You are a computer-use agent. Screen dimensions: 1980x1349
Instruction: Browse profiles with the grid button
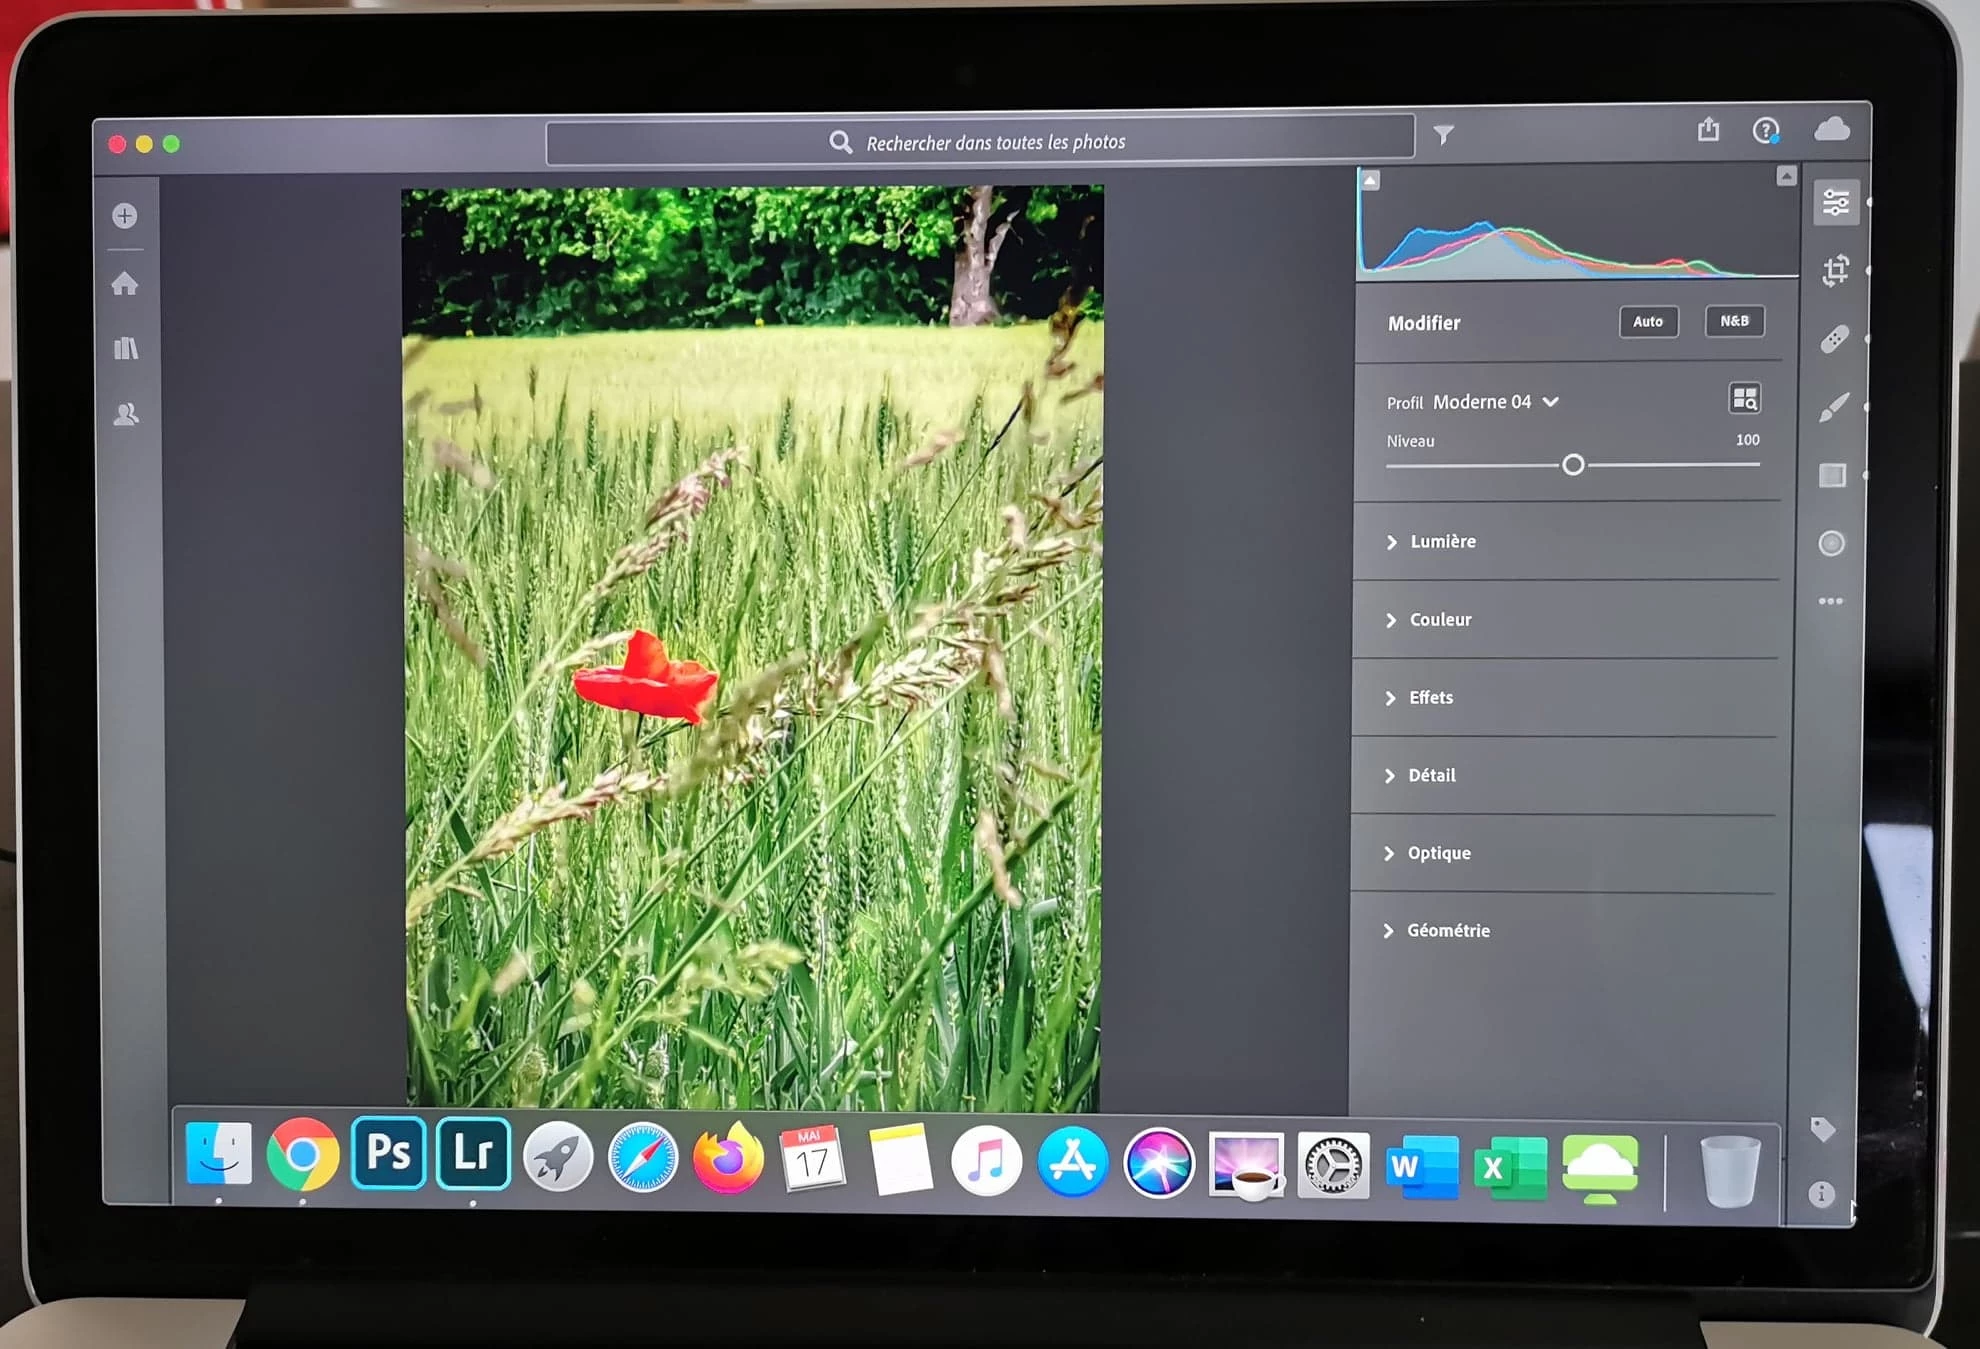(x=1744, y=399)
